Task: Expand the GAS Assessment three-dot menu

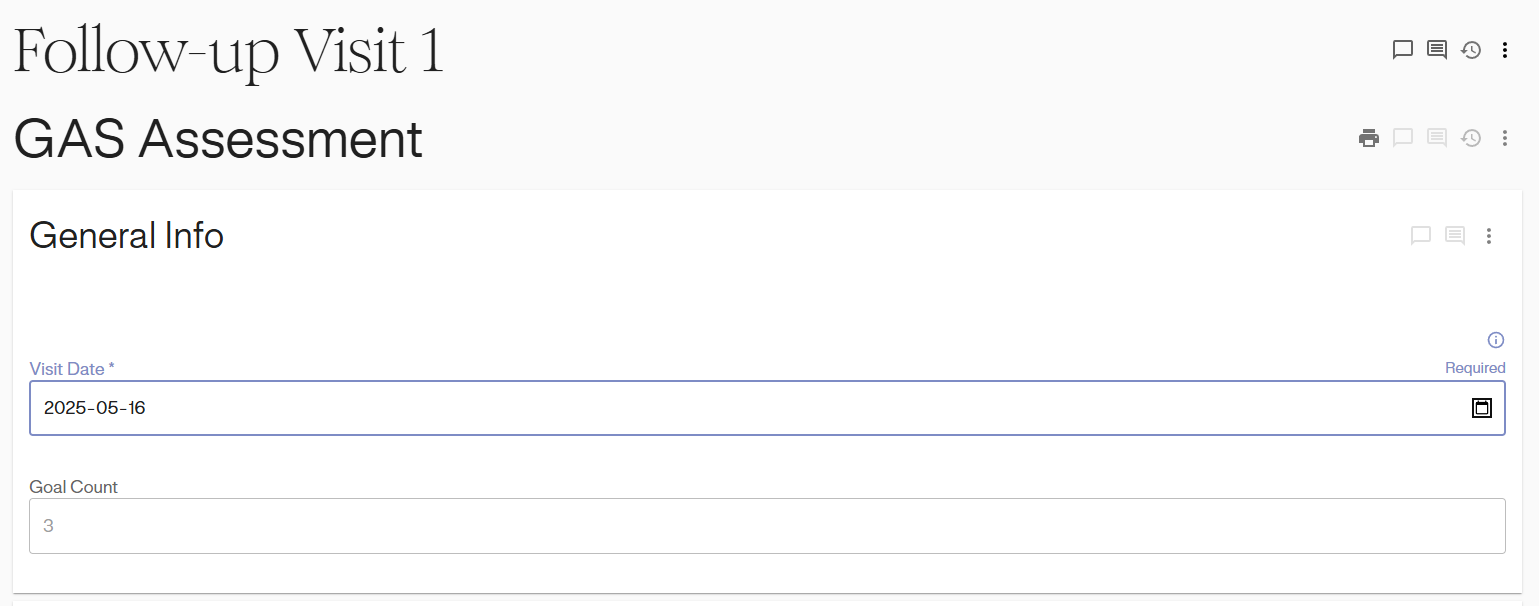Action: [x=1505, y=138]
